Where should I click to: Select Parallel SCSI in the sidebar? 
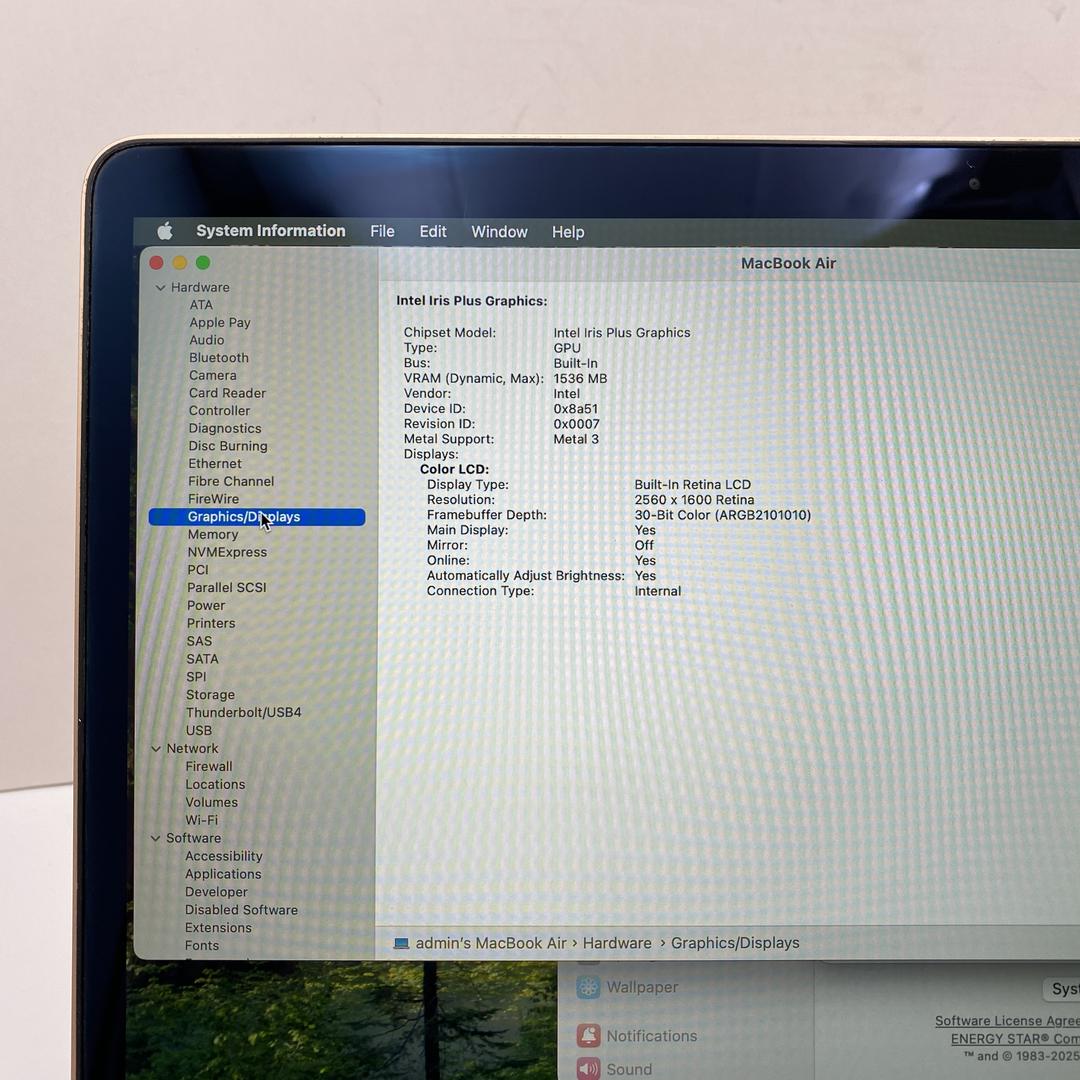[x=227, y=588]
